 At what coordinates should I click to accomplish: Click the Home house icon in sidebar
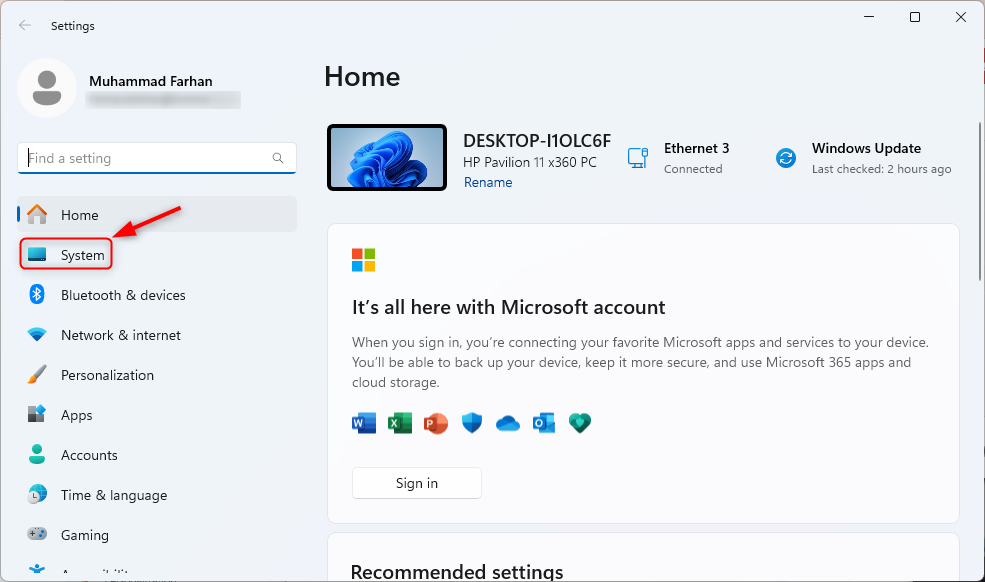coord(37,214)
